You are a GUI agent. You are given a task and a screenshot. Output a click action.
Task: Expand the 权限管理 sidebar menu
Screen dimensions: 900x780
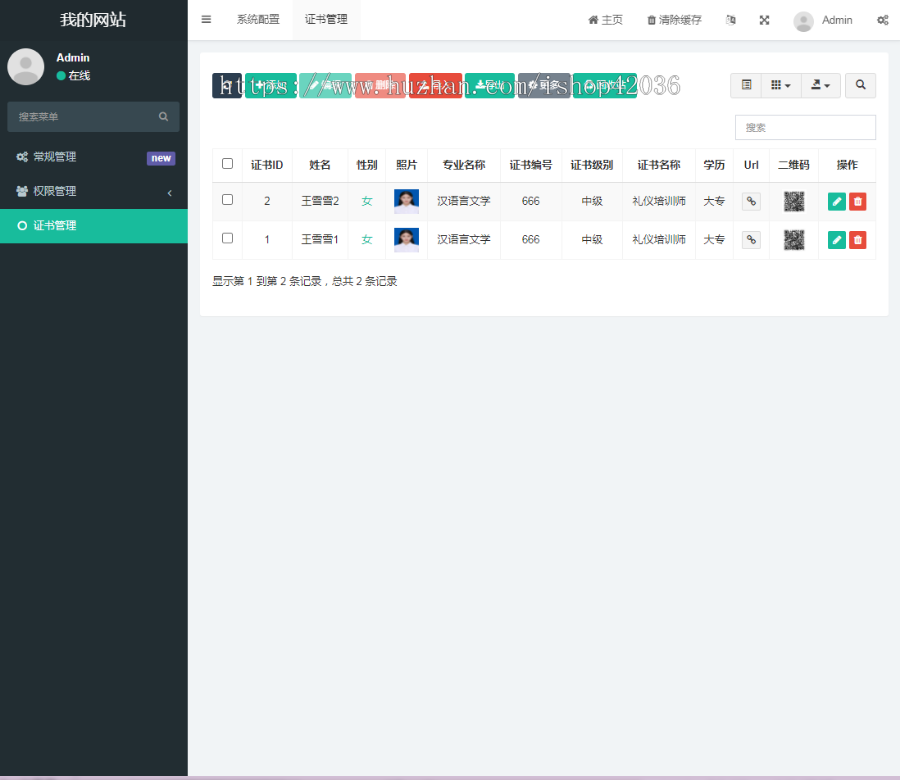pyautogui.click(x=93, y=191)
